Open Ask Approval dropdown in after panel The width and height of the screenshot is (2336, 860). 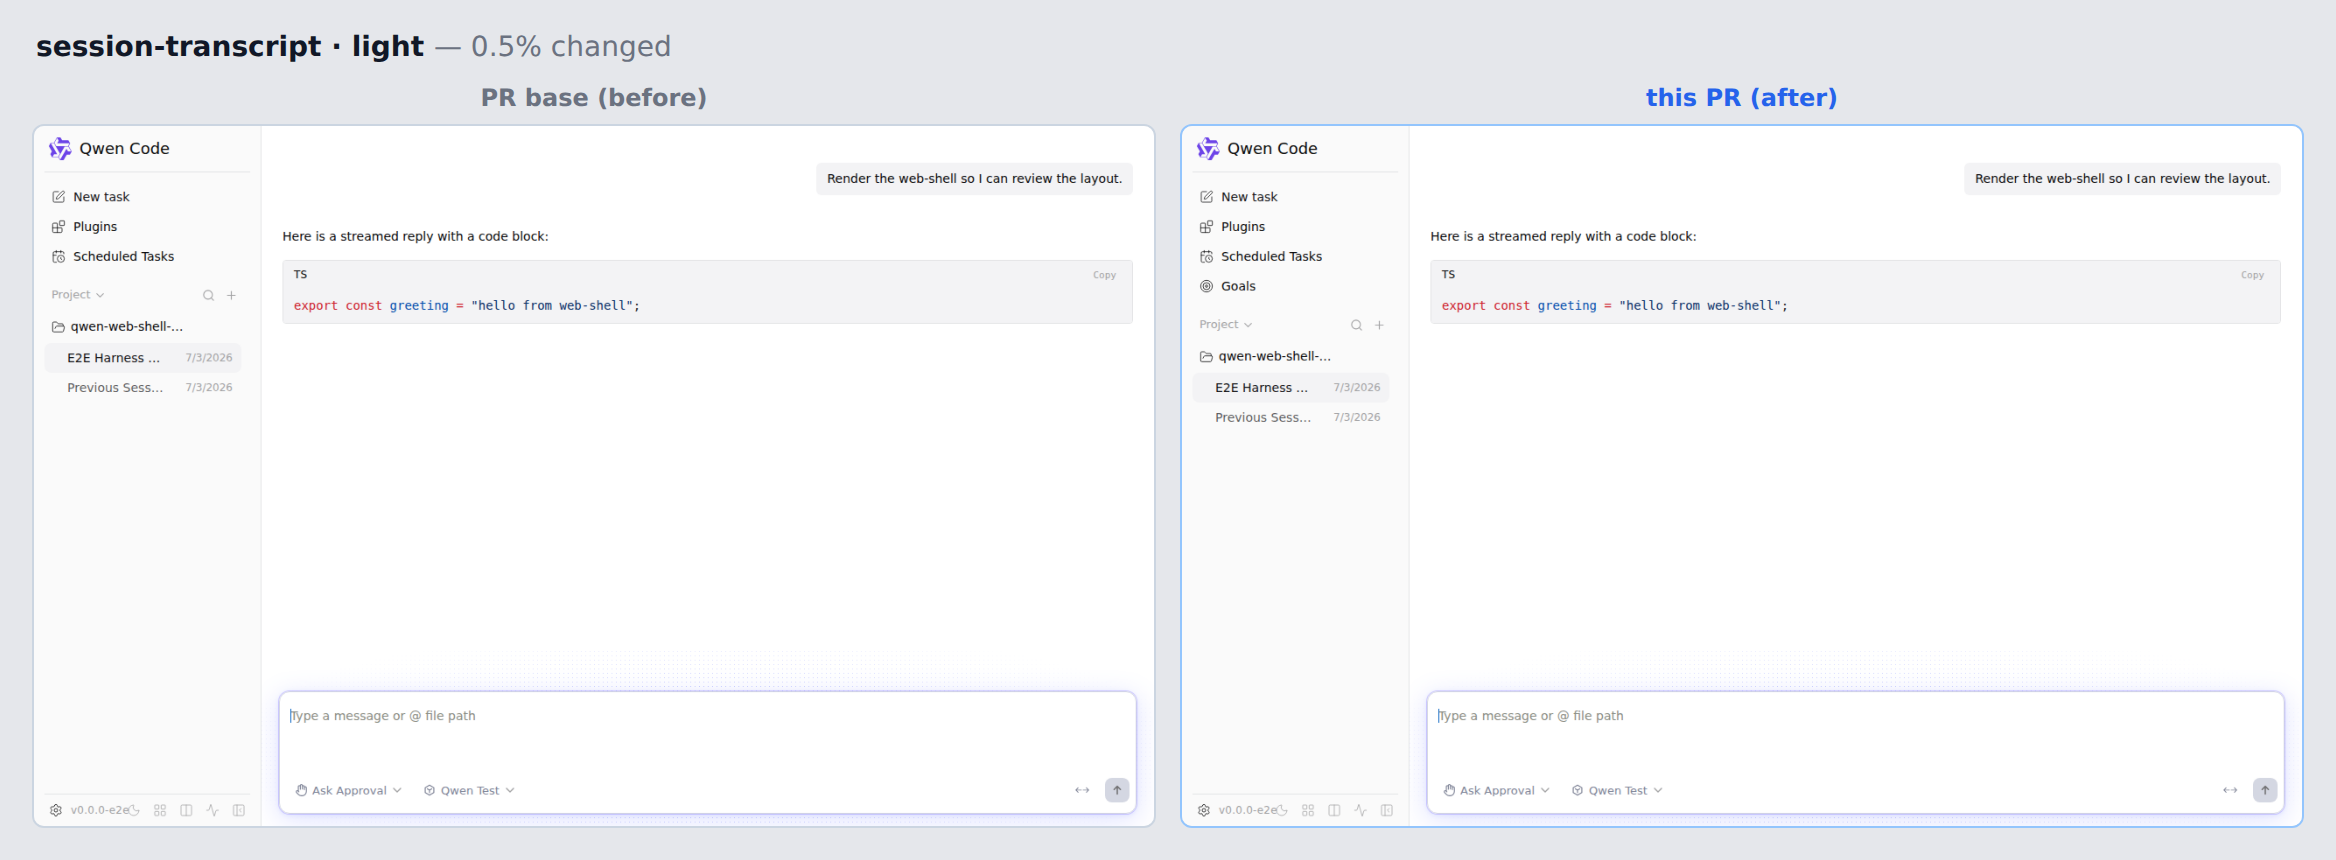(1497, 790)
